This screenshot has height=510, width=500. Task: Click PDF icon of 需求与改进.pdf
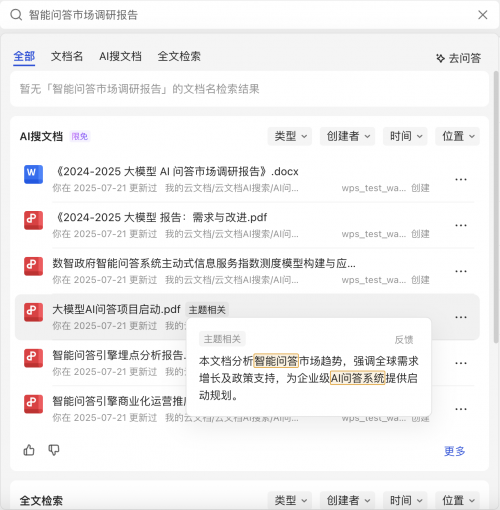pos(33,220)
